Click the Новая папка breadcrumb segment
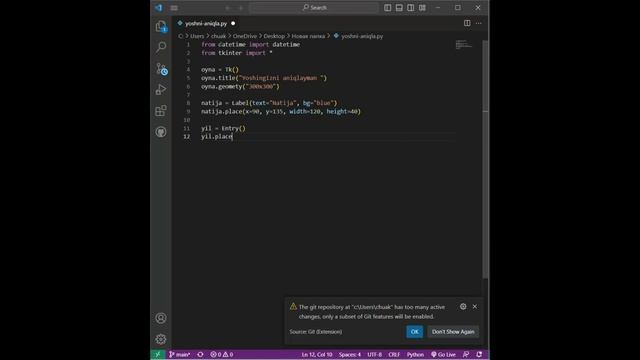The width and height of the screenshot is (640, 360). point(308,36)
